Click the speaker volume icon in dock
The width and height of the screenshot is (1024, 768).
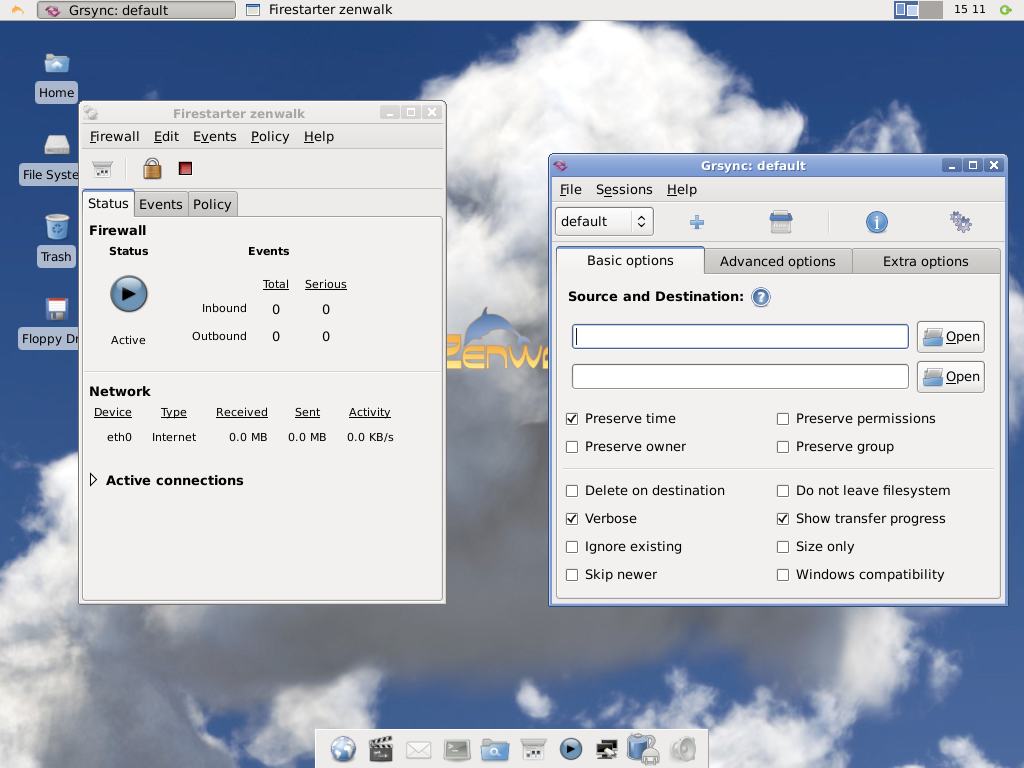coord(683,749)
